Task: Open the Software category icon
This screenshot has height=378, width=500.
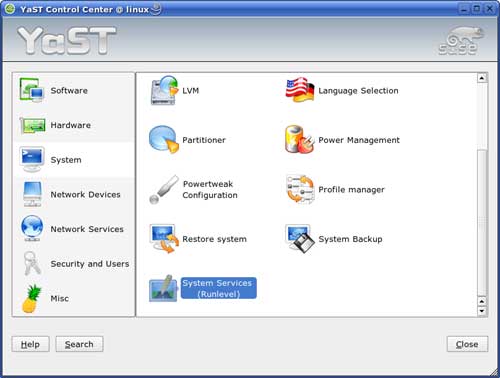Action: pos(32,90)
